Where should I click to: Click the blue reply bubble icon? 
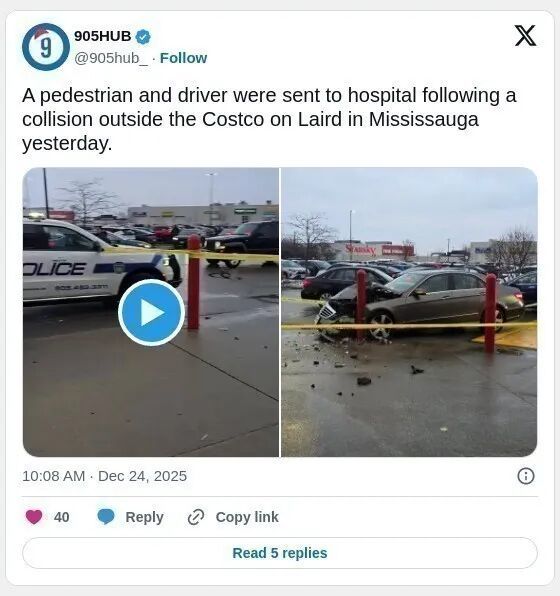(106, 517)
